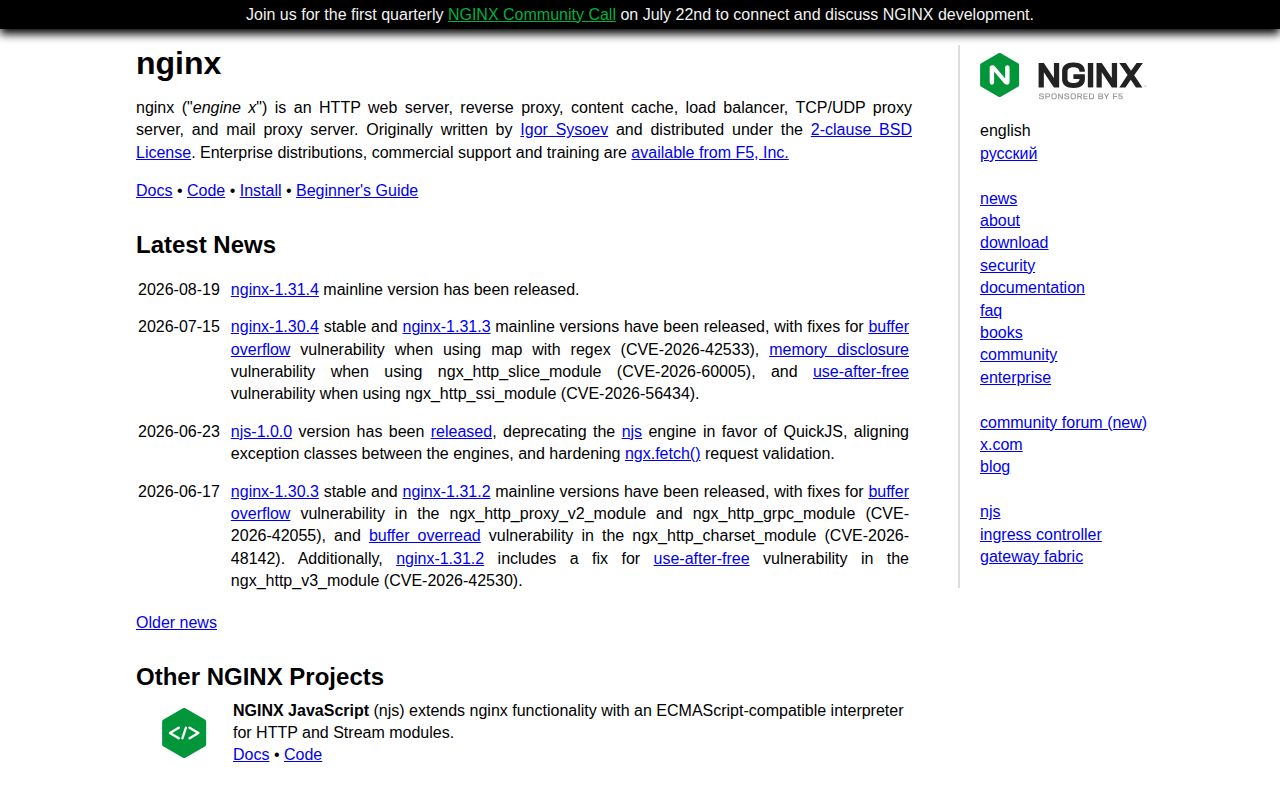This screenshot has height=800, width=1280.
Task: Open the faq link in the sidebar
Action: pos(991,311)
